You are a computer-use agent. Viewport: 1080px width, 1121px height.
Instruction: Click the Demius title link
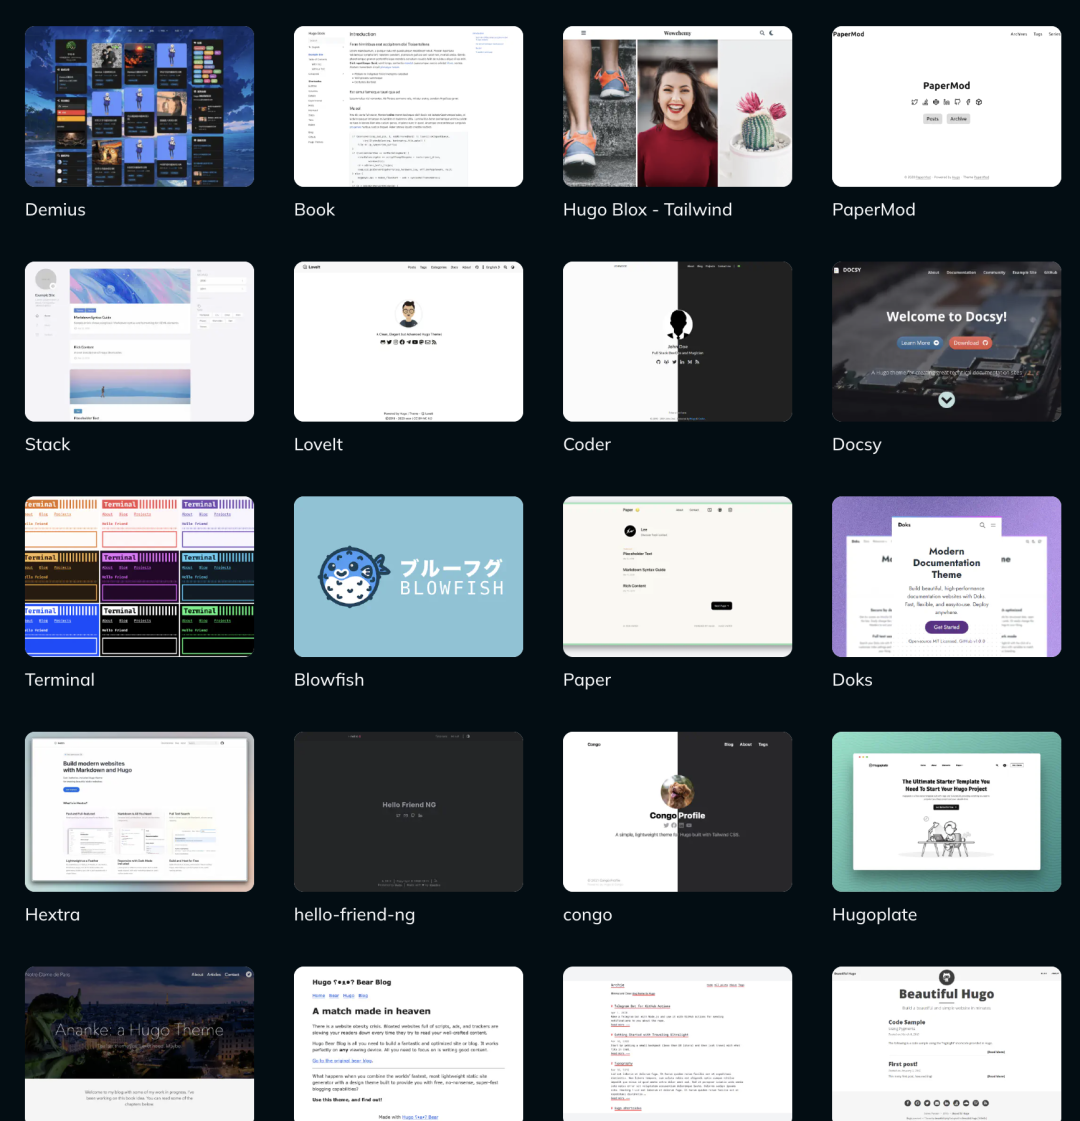point(55,209)
